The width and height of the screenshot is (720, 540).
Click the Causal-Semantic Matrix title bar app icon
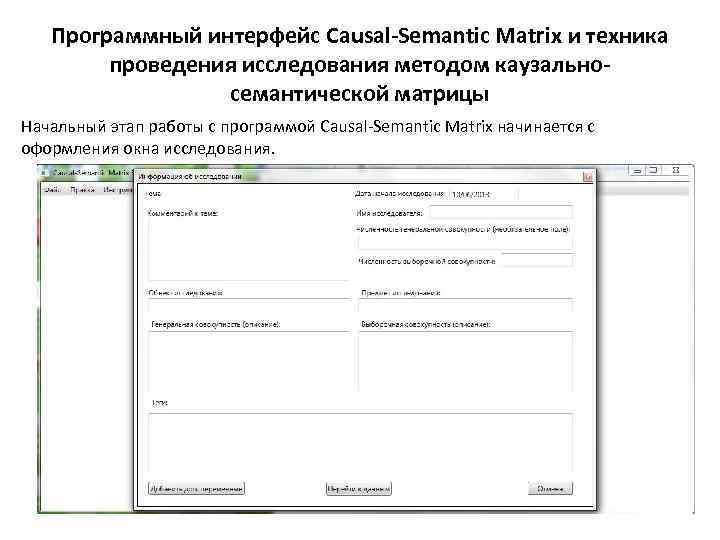[44, 173]
